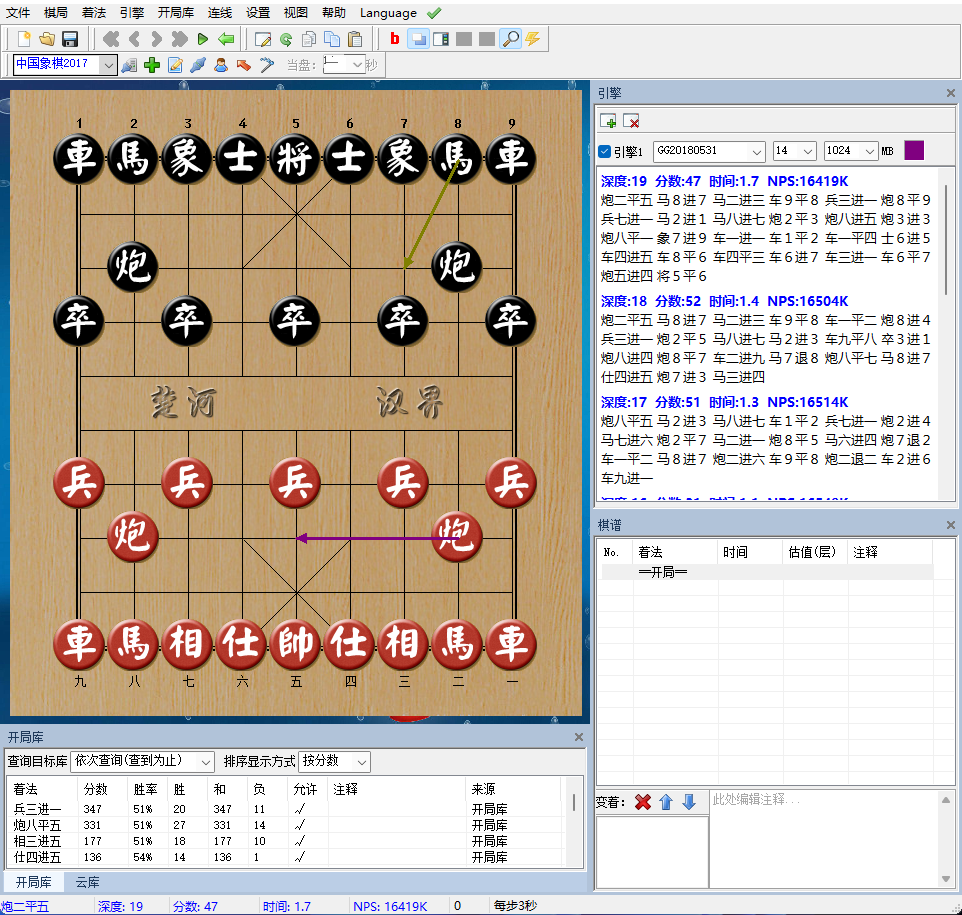Click the person user icon
This screenshot has height=915, width=962.
pyautogui.click(x=221, y=64)
